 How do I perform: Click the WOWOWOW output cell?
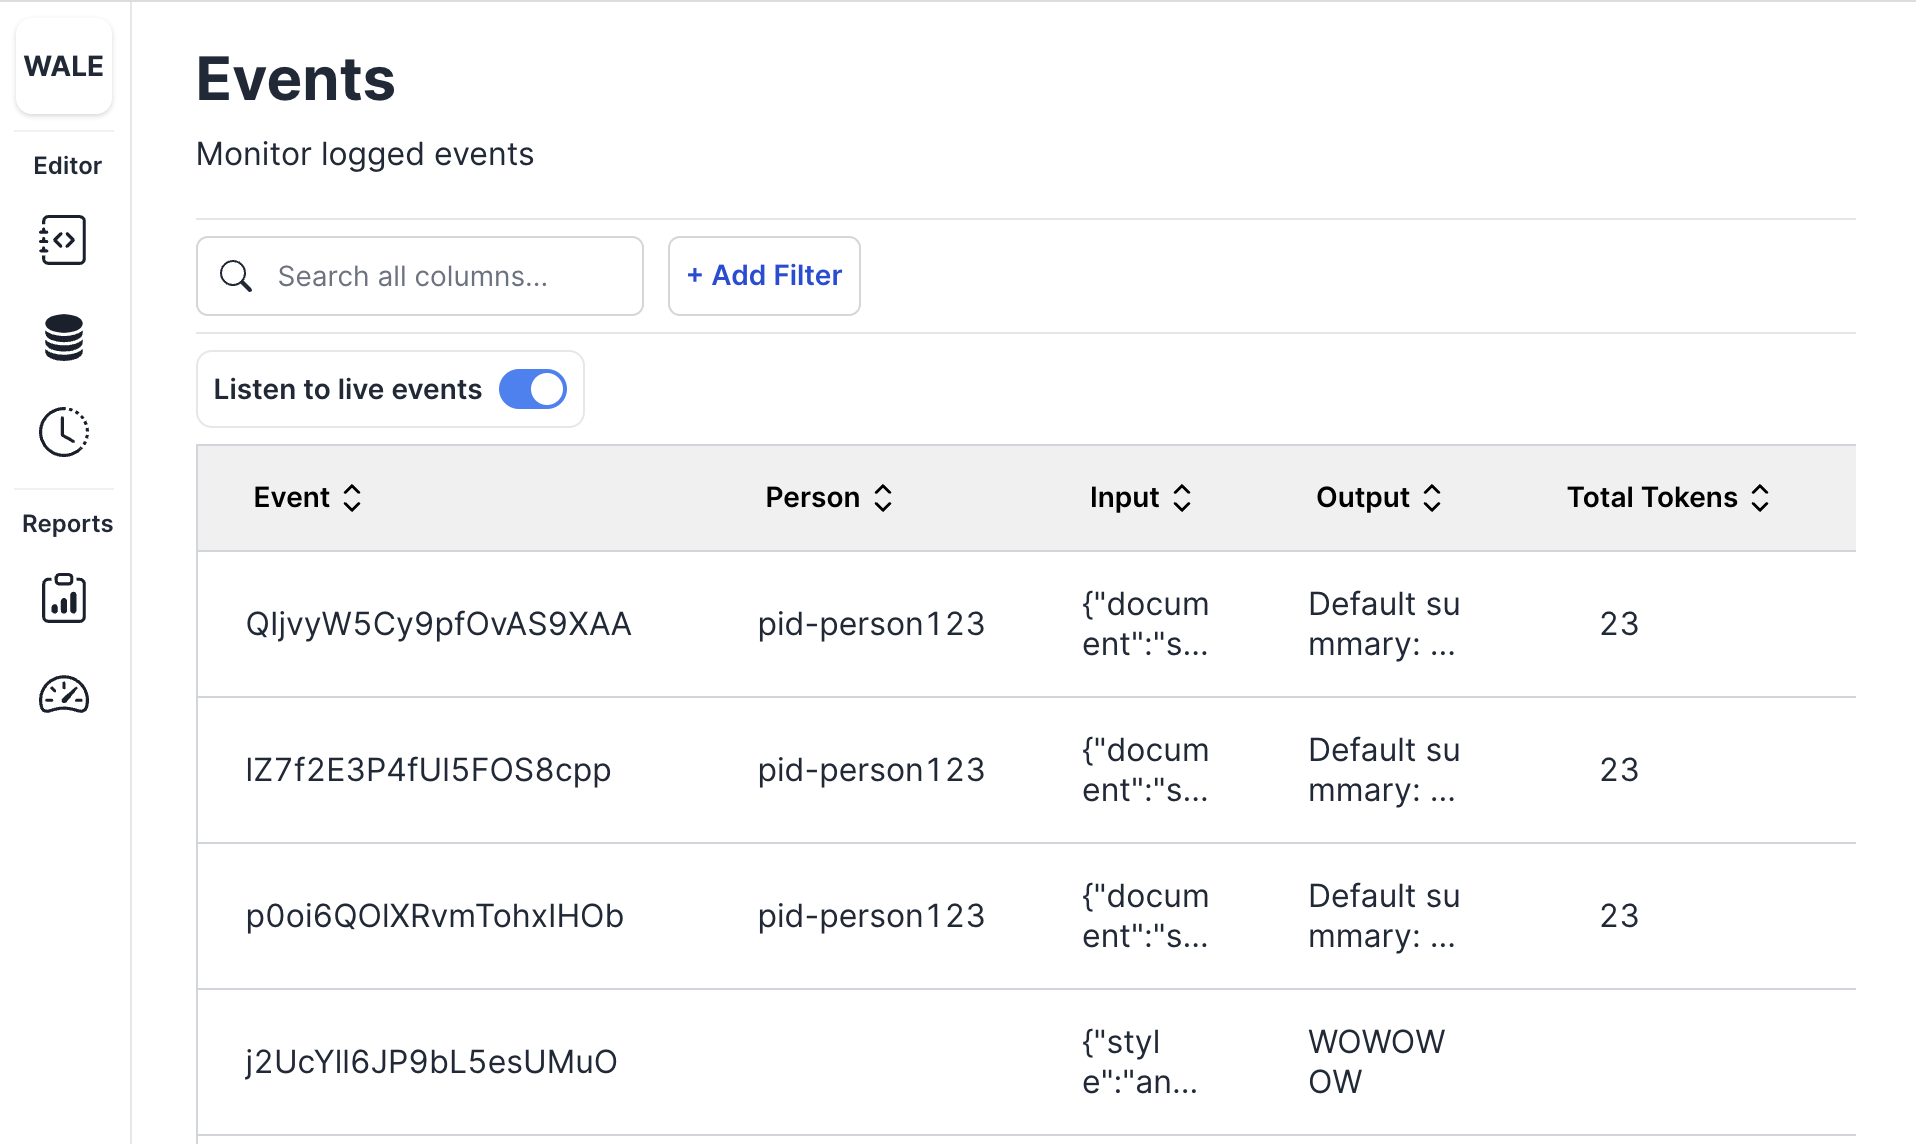click(x=1376, y=1062)
